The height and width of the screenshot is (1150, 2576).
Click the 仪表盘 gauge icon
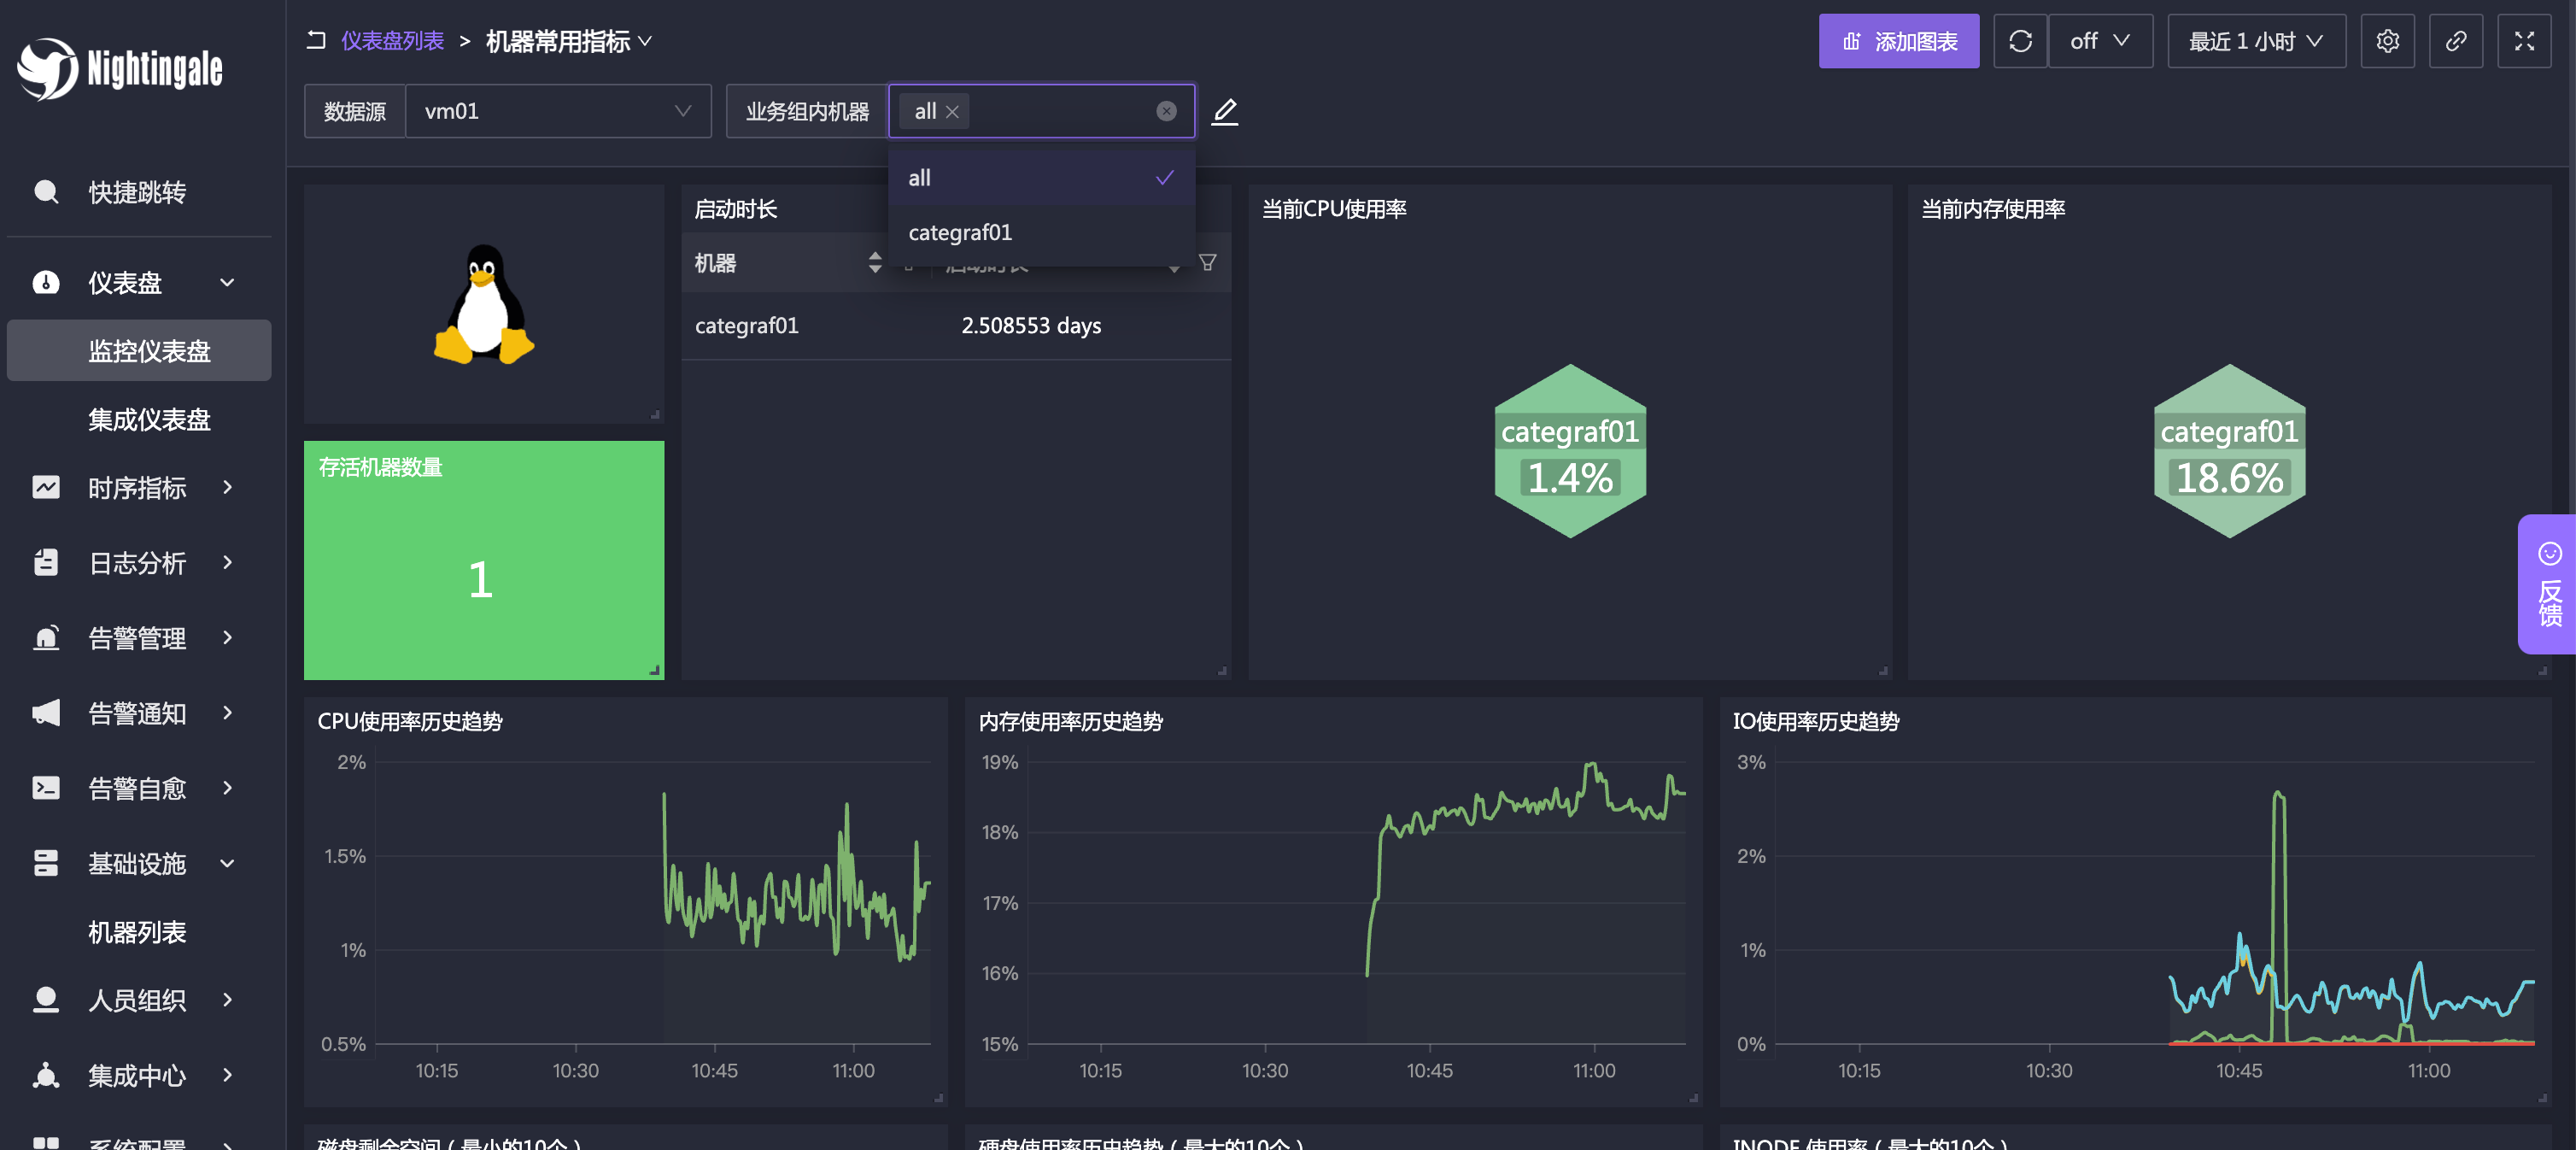46,283
